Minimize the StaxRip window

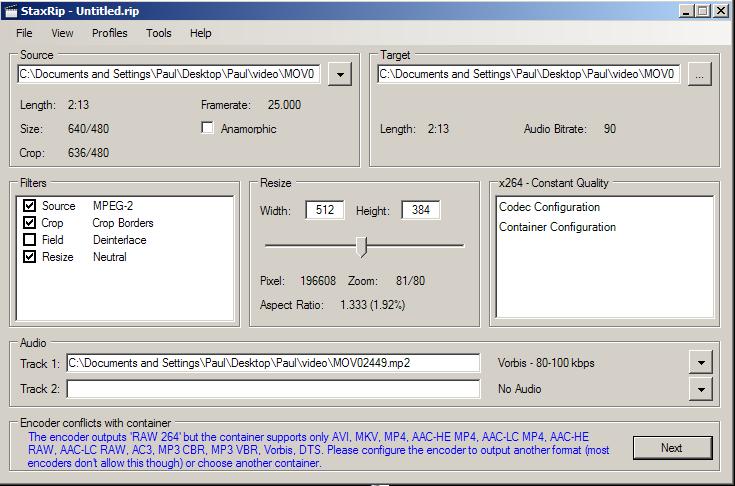click(x=686, y=11)
